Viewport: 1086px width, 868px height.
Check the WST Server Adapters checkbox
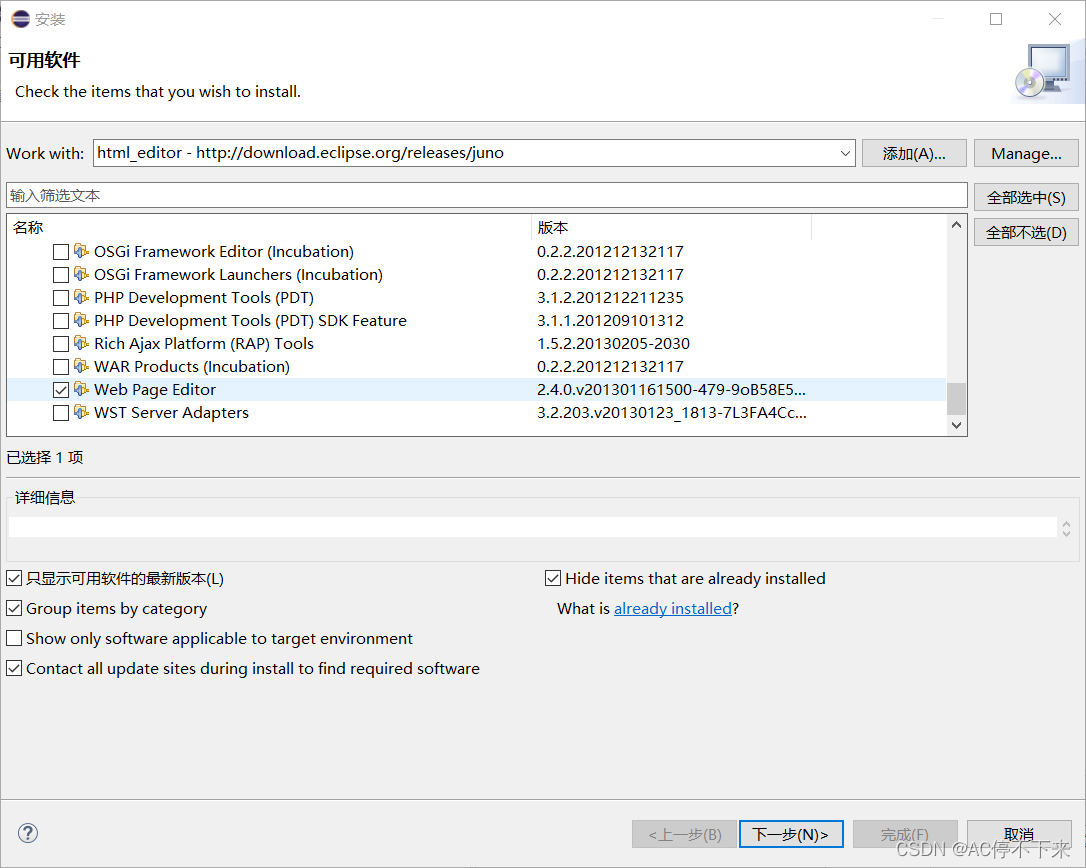click(61, 413)
